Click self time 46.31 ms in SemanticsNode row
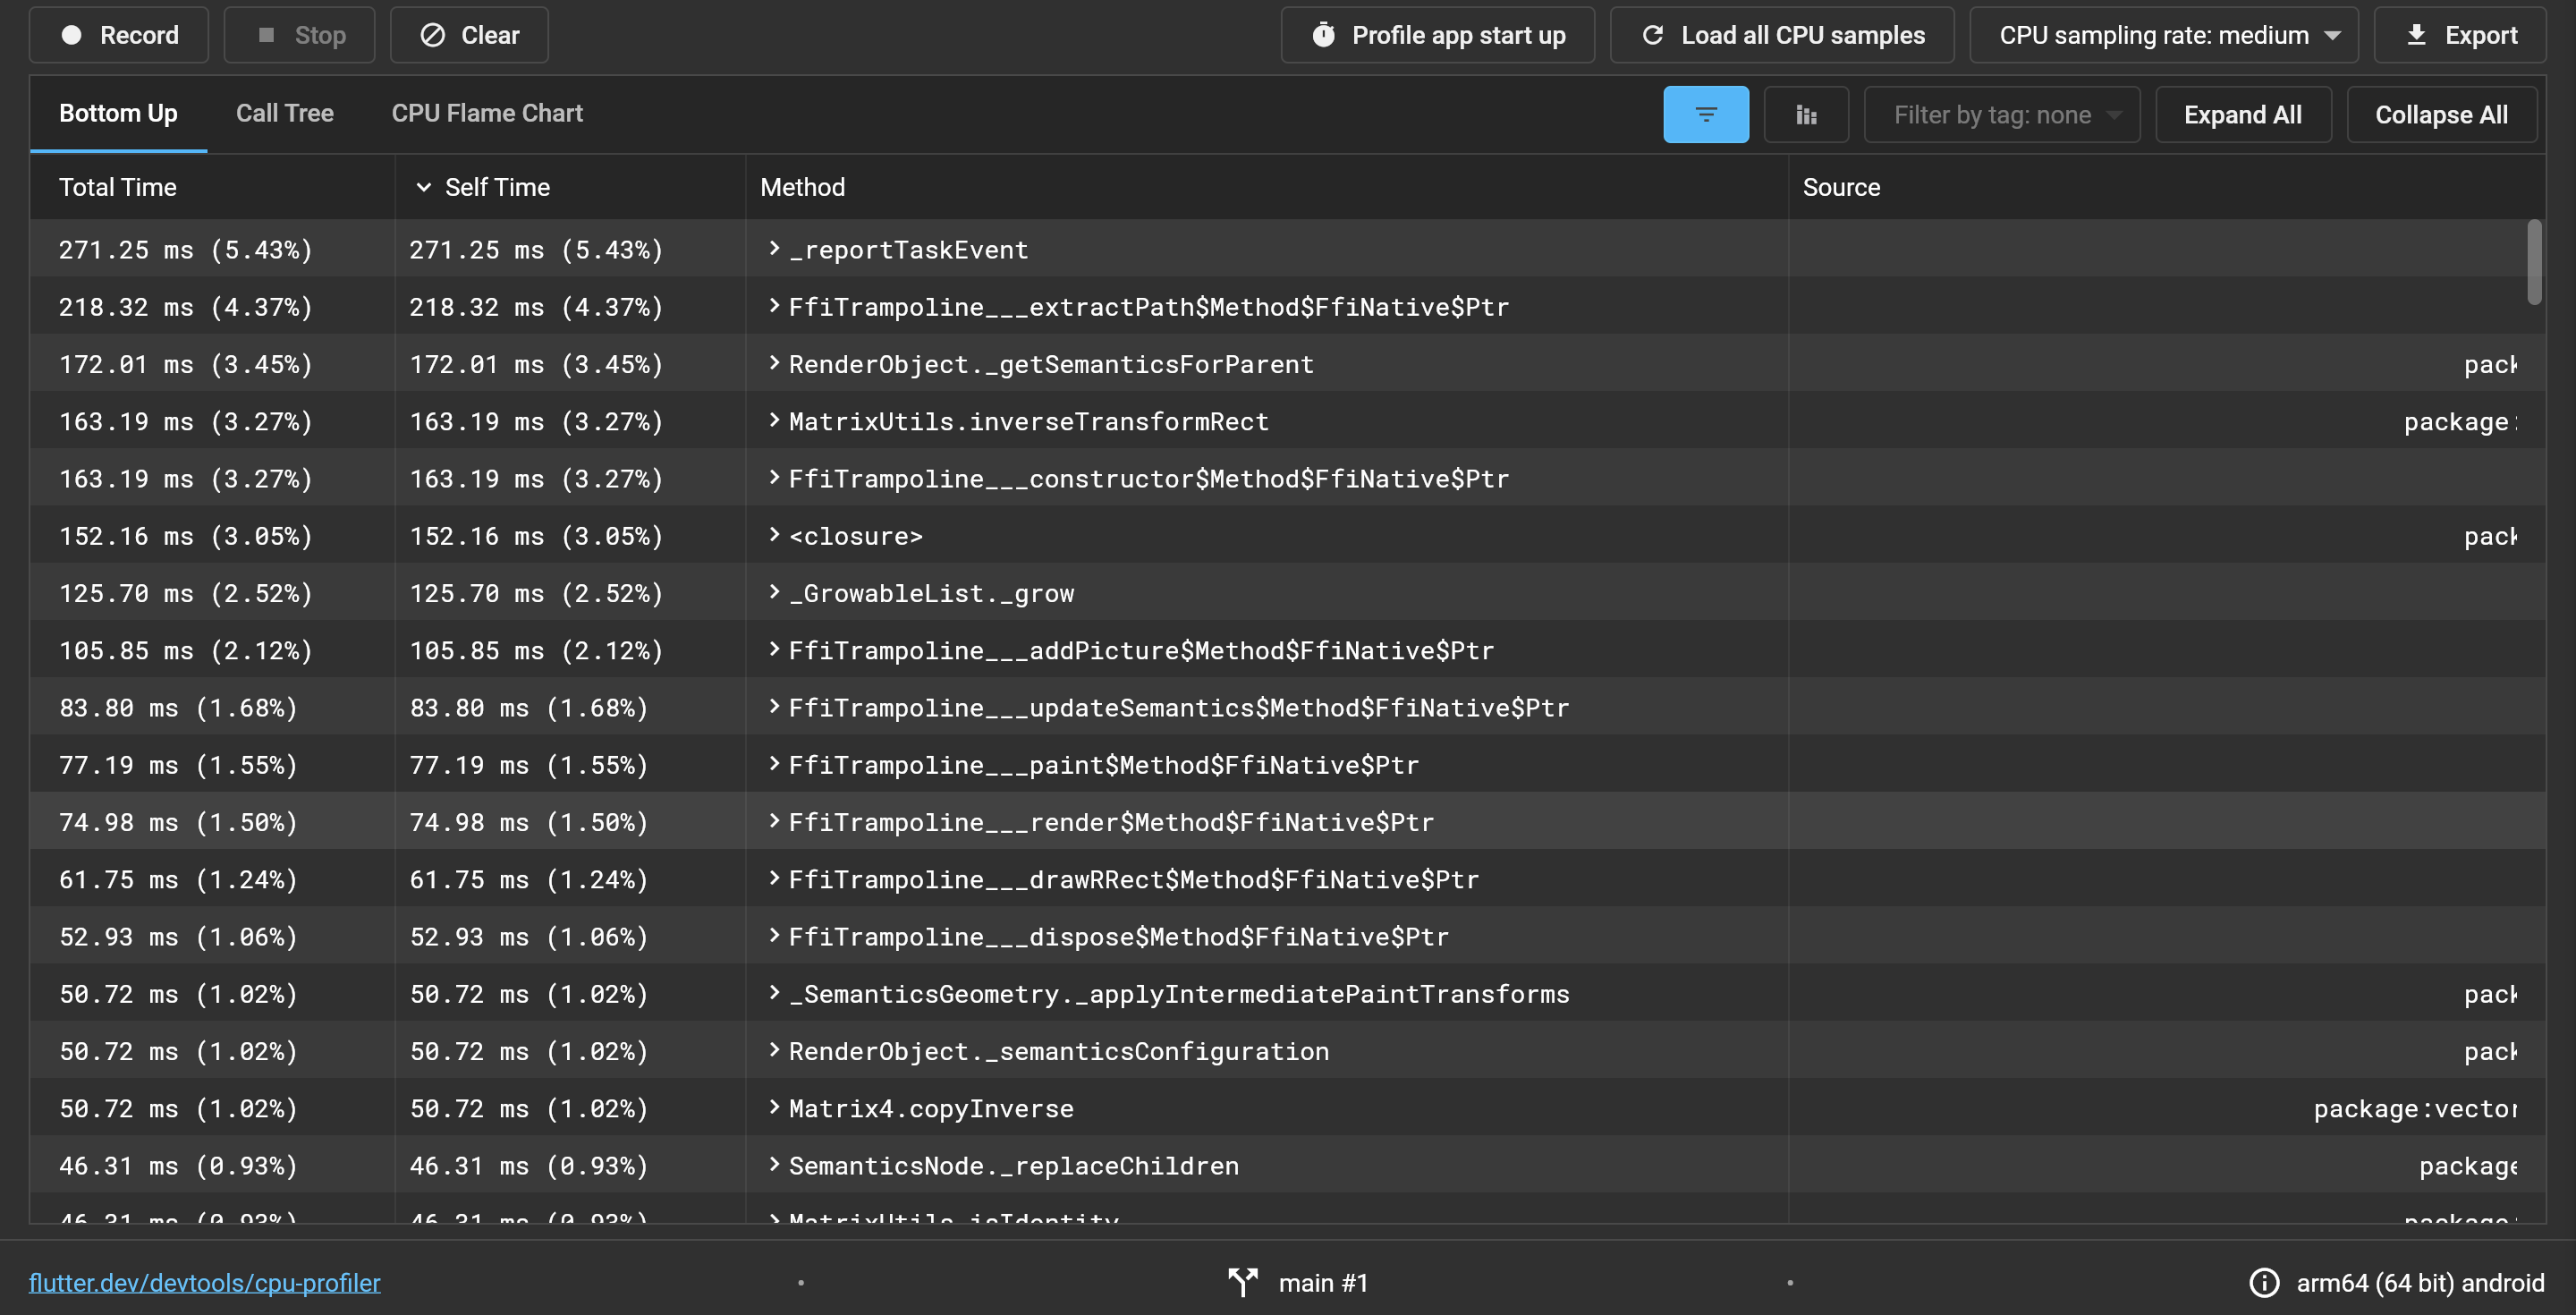The height and width of the screenshot is (1315, 2576). click(529, 1166)
